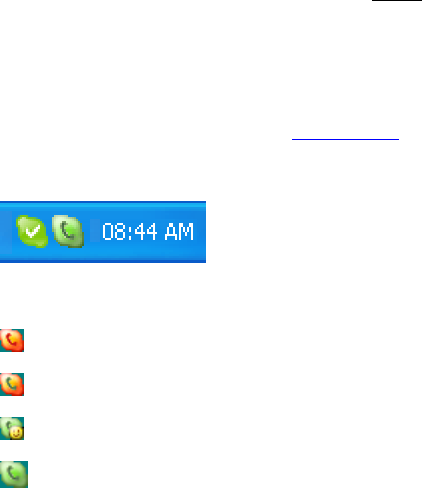This screenshot has width=422, height=488.
Task: Click the green phone tray icon beside clock
Action: [68, 231]
